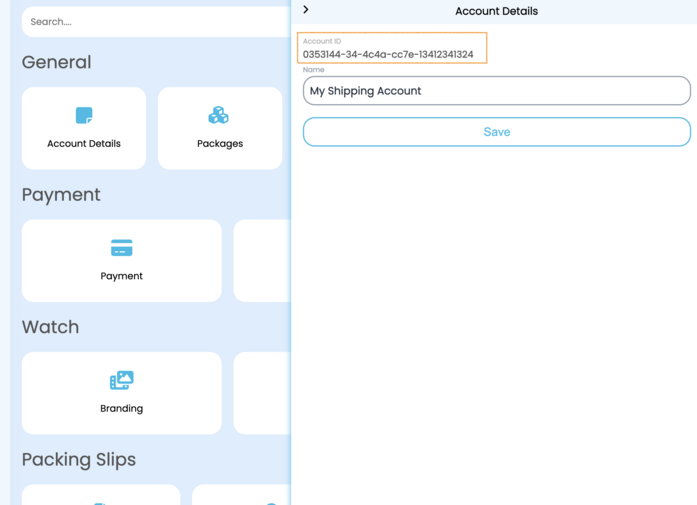Click the highlighted Account ID value
Image resolution: width=697 pixels, height=505 pixels.
point(388,54)
